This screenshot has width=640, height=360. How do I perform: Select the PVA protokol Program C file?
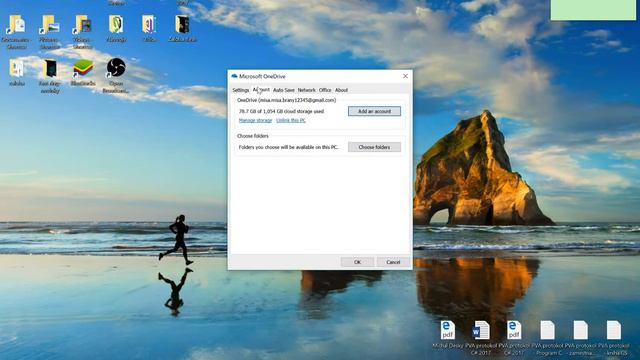tap(547, 337)
